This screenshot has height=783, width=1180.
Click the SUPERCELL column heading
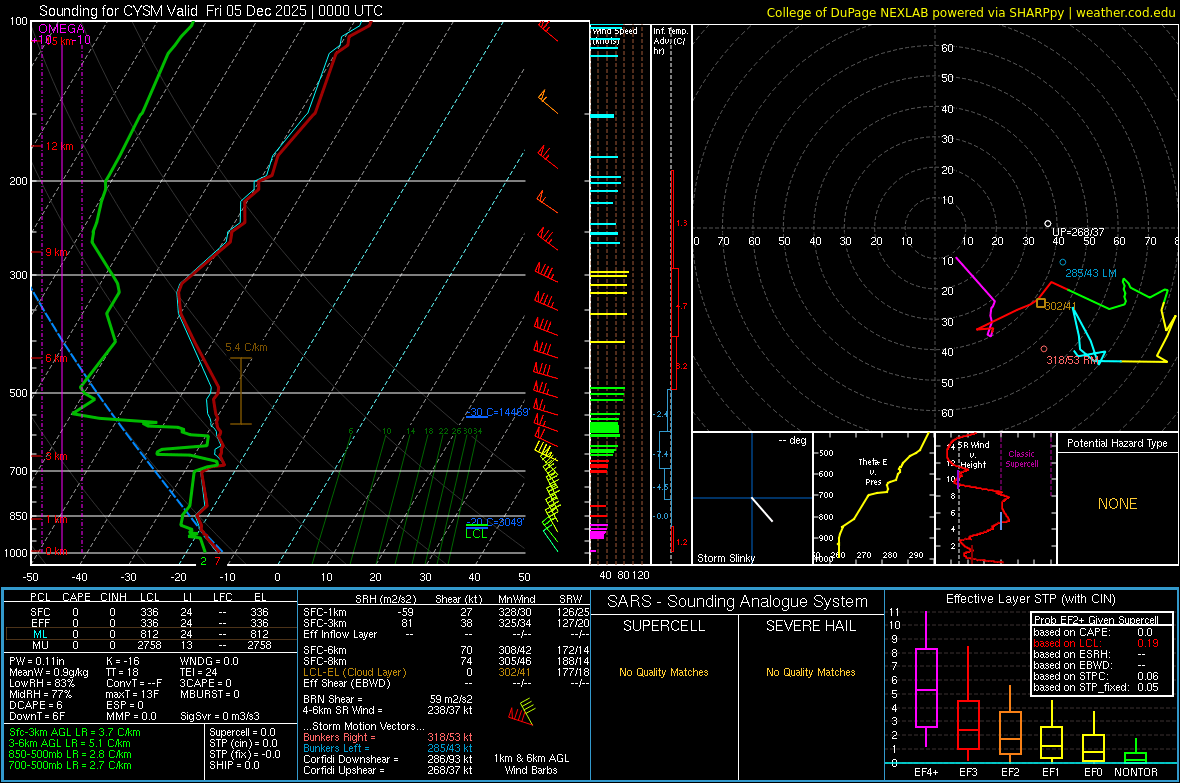(x=664, y=626)
